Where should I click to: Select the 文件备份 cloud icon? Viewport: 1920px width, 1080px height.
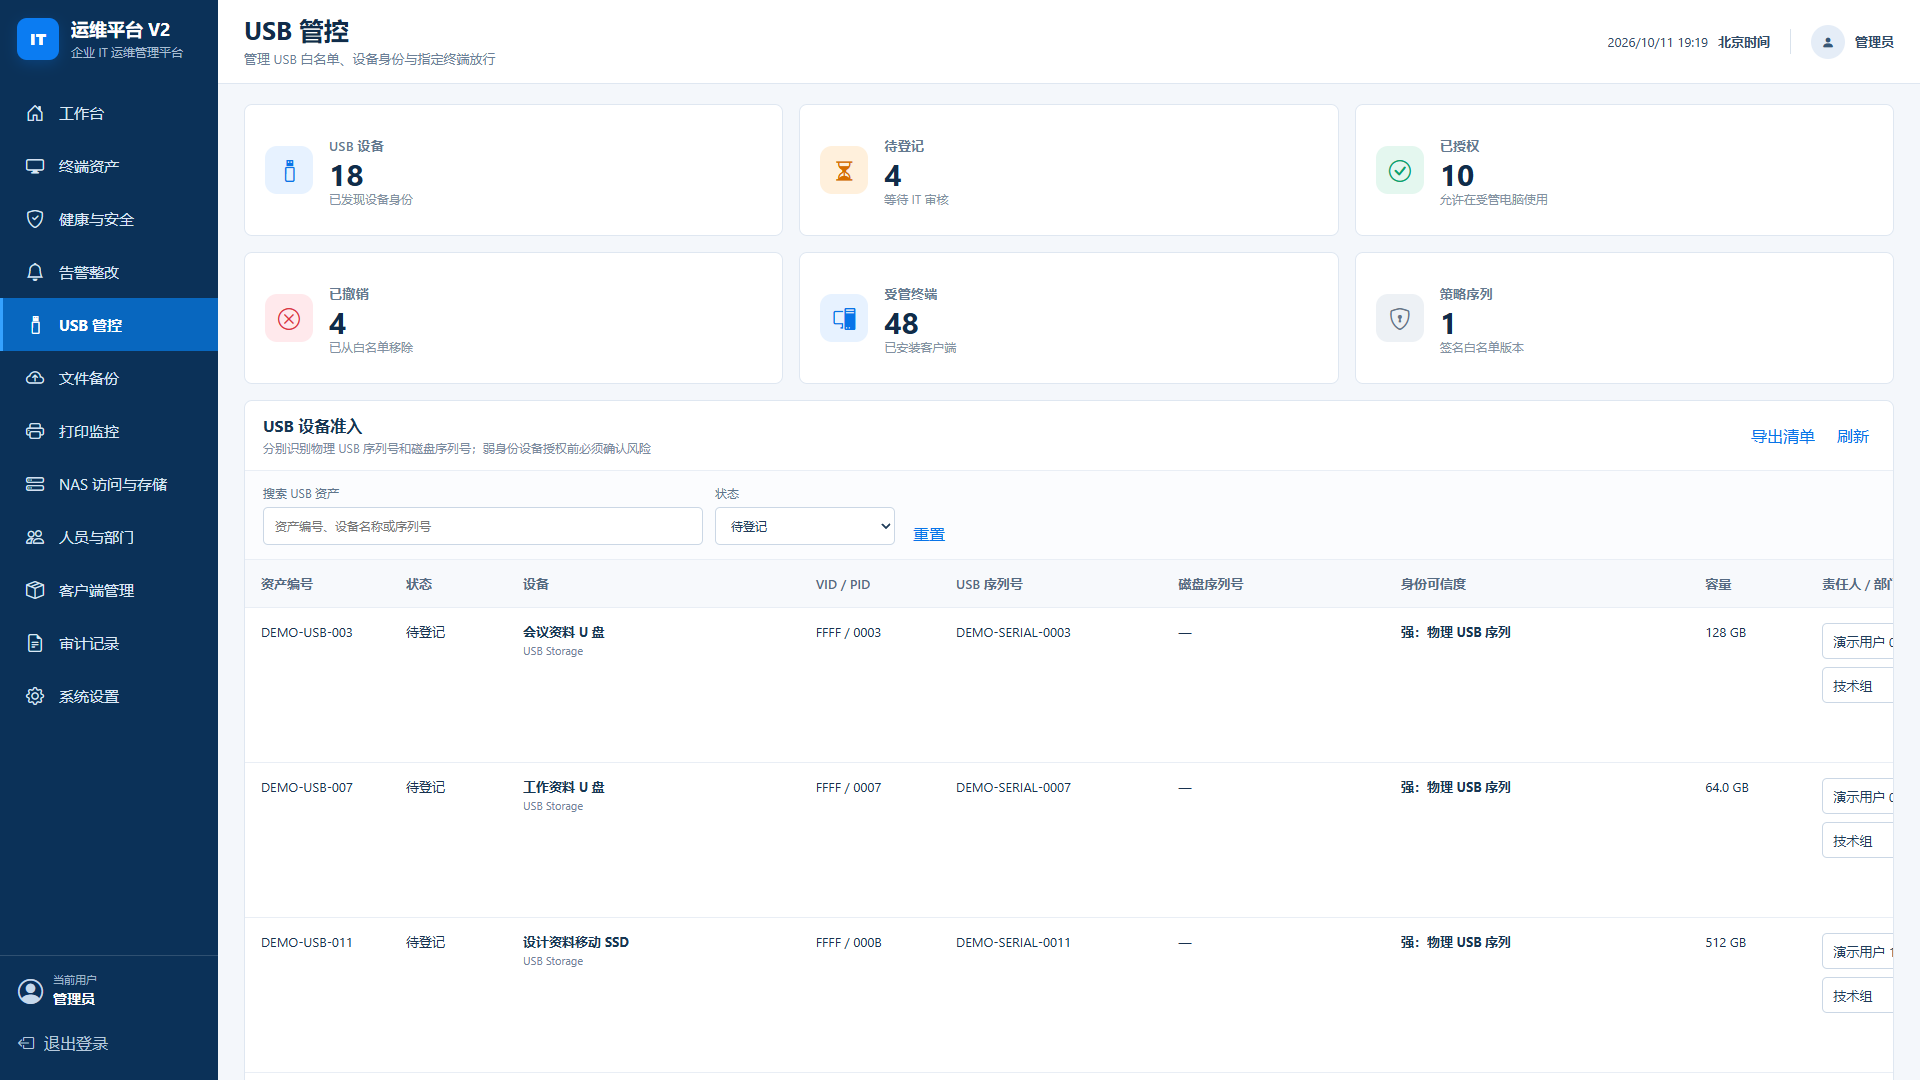coord(35,378)
